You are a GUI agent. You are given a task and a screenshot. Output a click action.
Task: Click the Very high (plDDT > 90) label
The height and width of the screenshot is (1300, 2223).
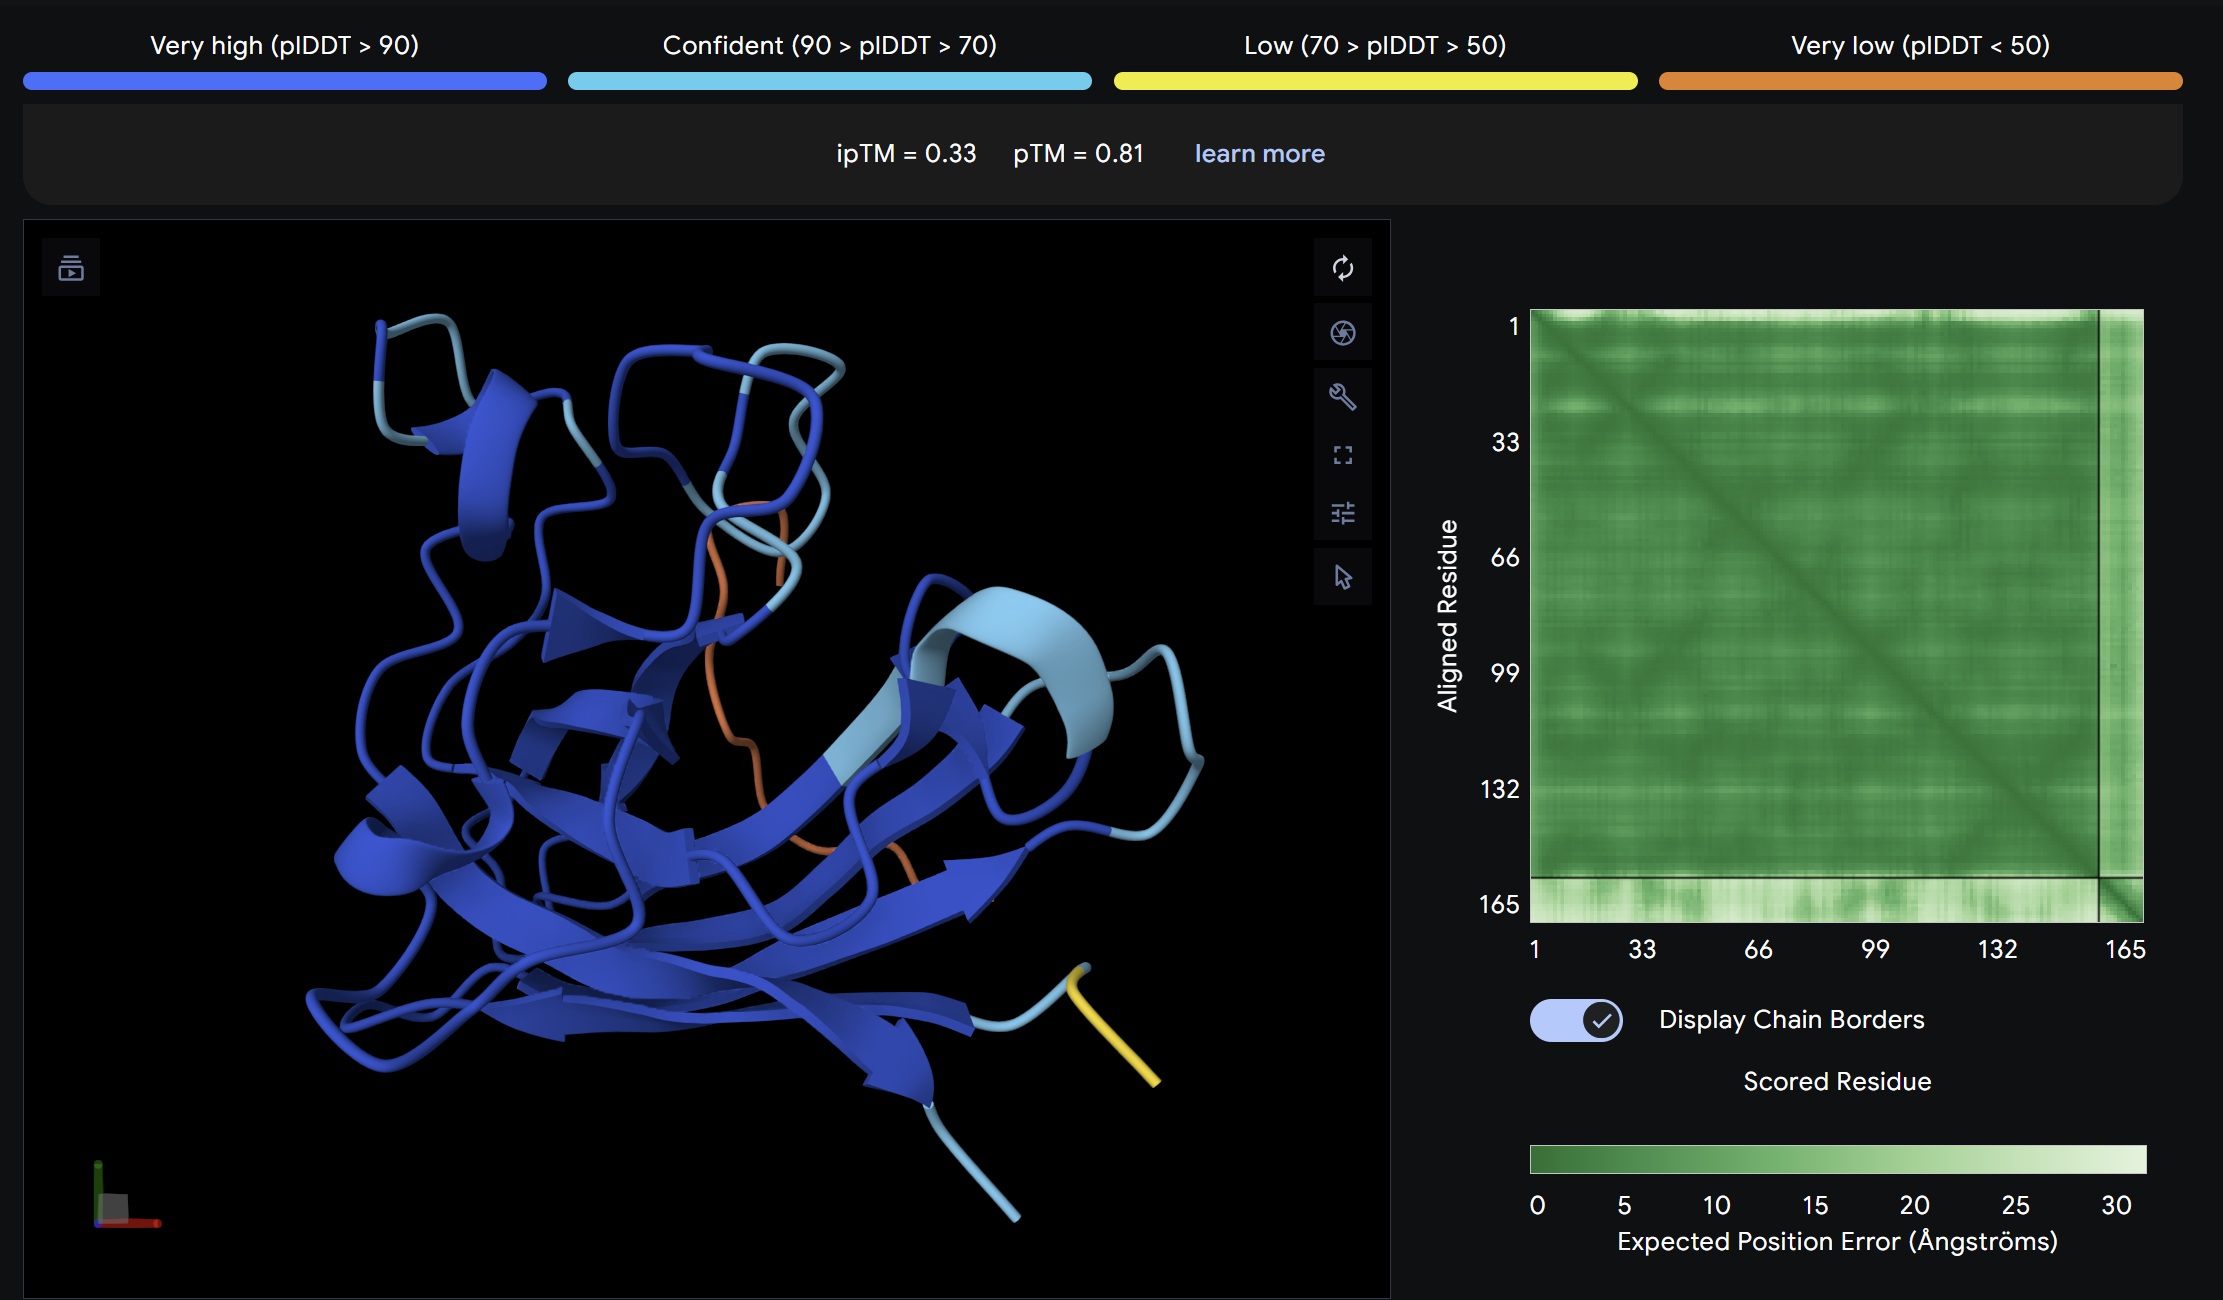point(284,45)
